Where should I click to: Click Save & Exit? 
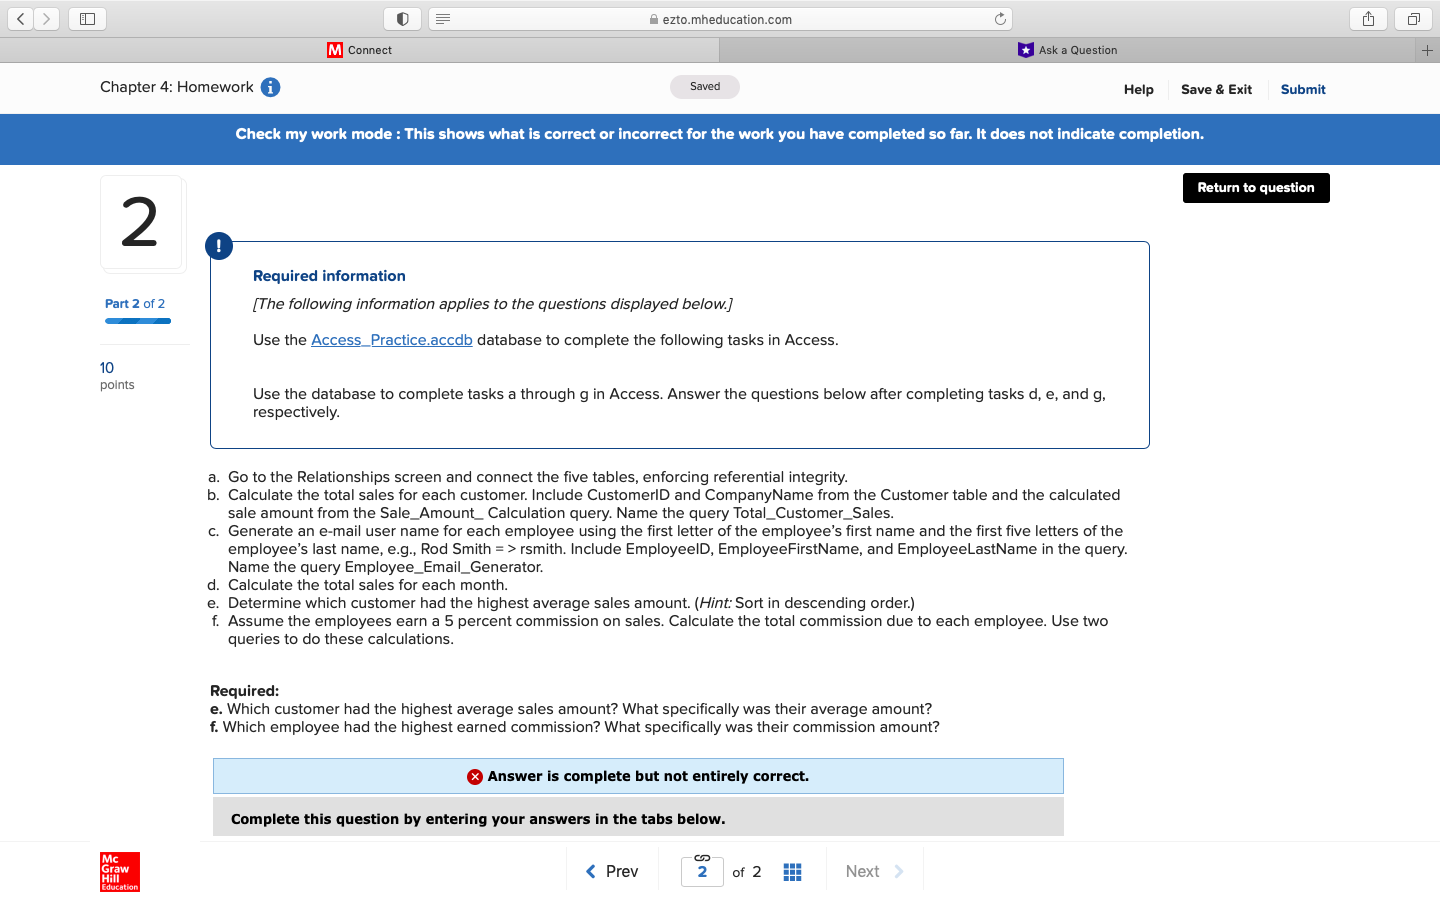tap(1216, 89)
